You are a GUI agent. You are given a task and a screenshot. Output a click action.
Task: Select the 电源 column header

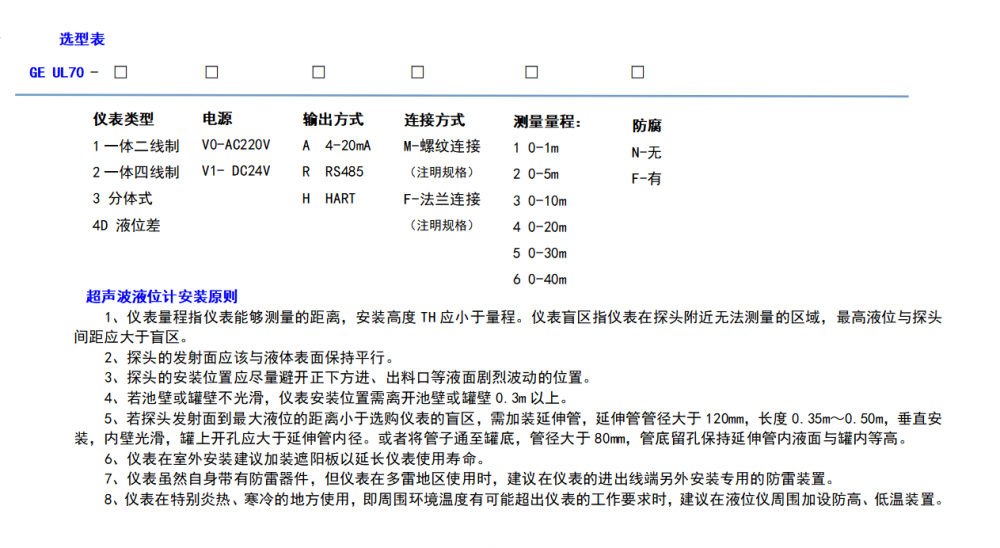pos(217,119)
